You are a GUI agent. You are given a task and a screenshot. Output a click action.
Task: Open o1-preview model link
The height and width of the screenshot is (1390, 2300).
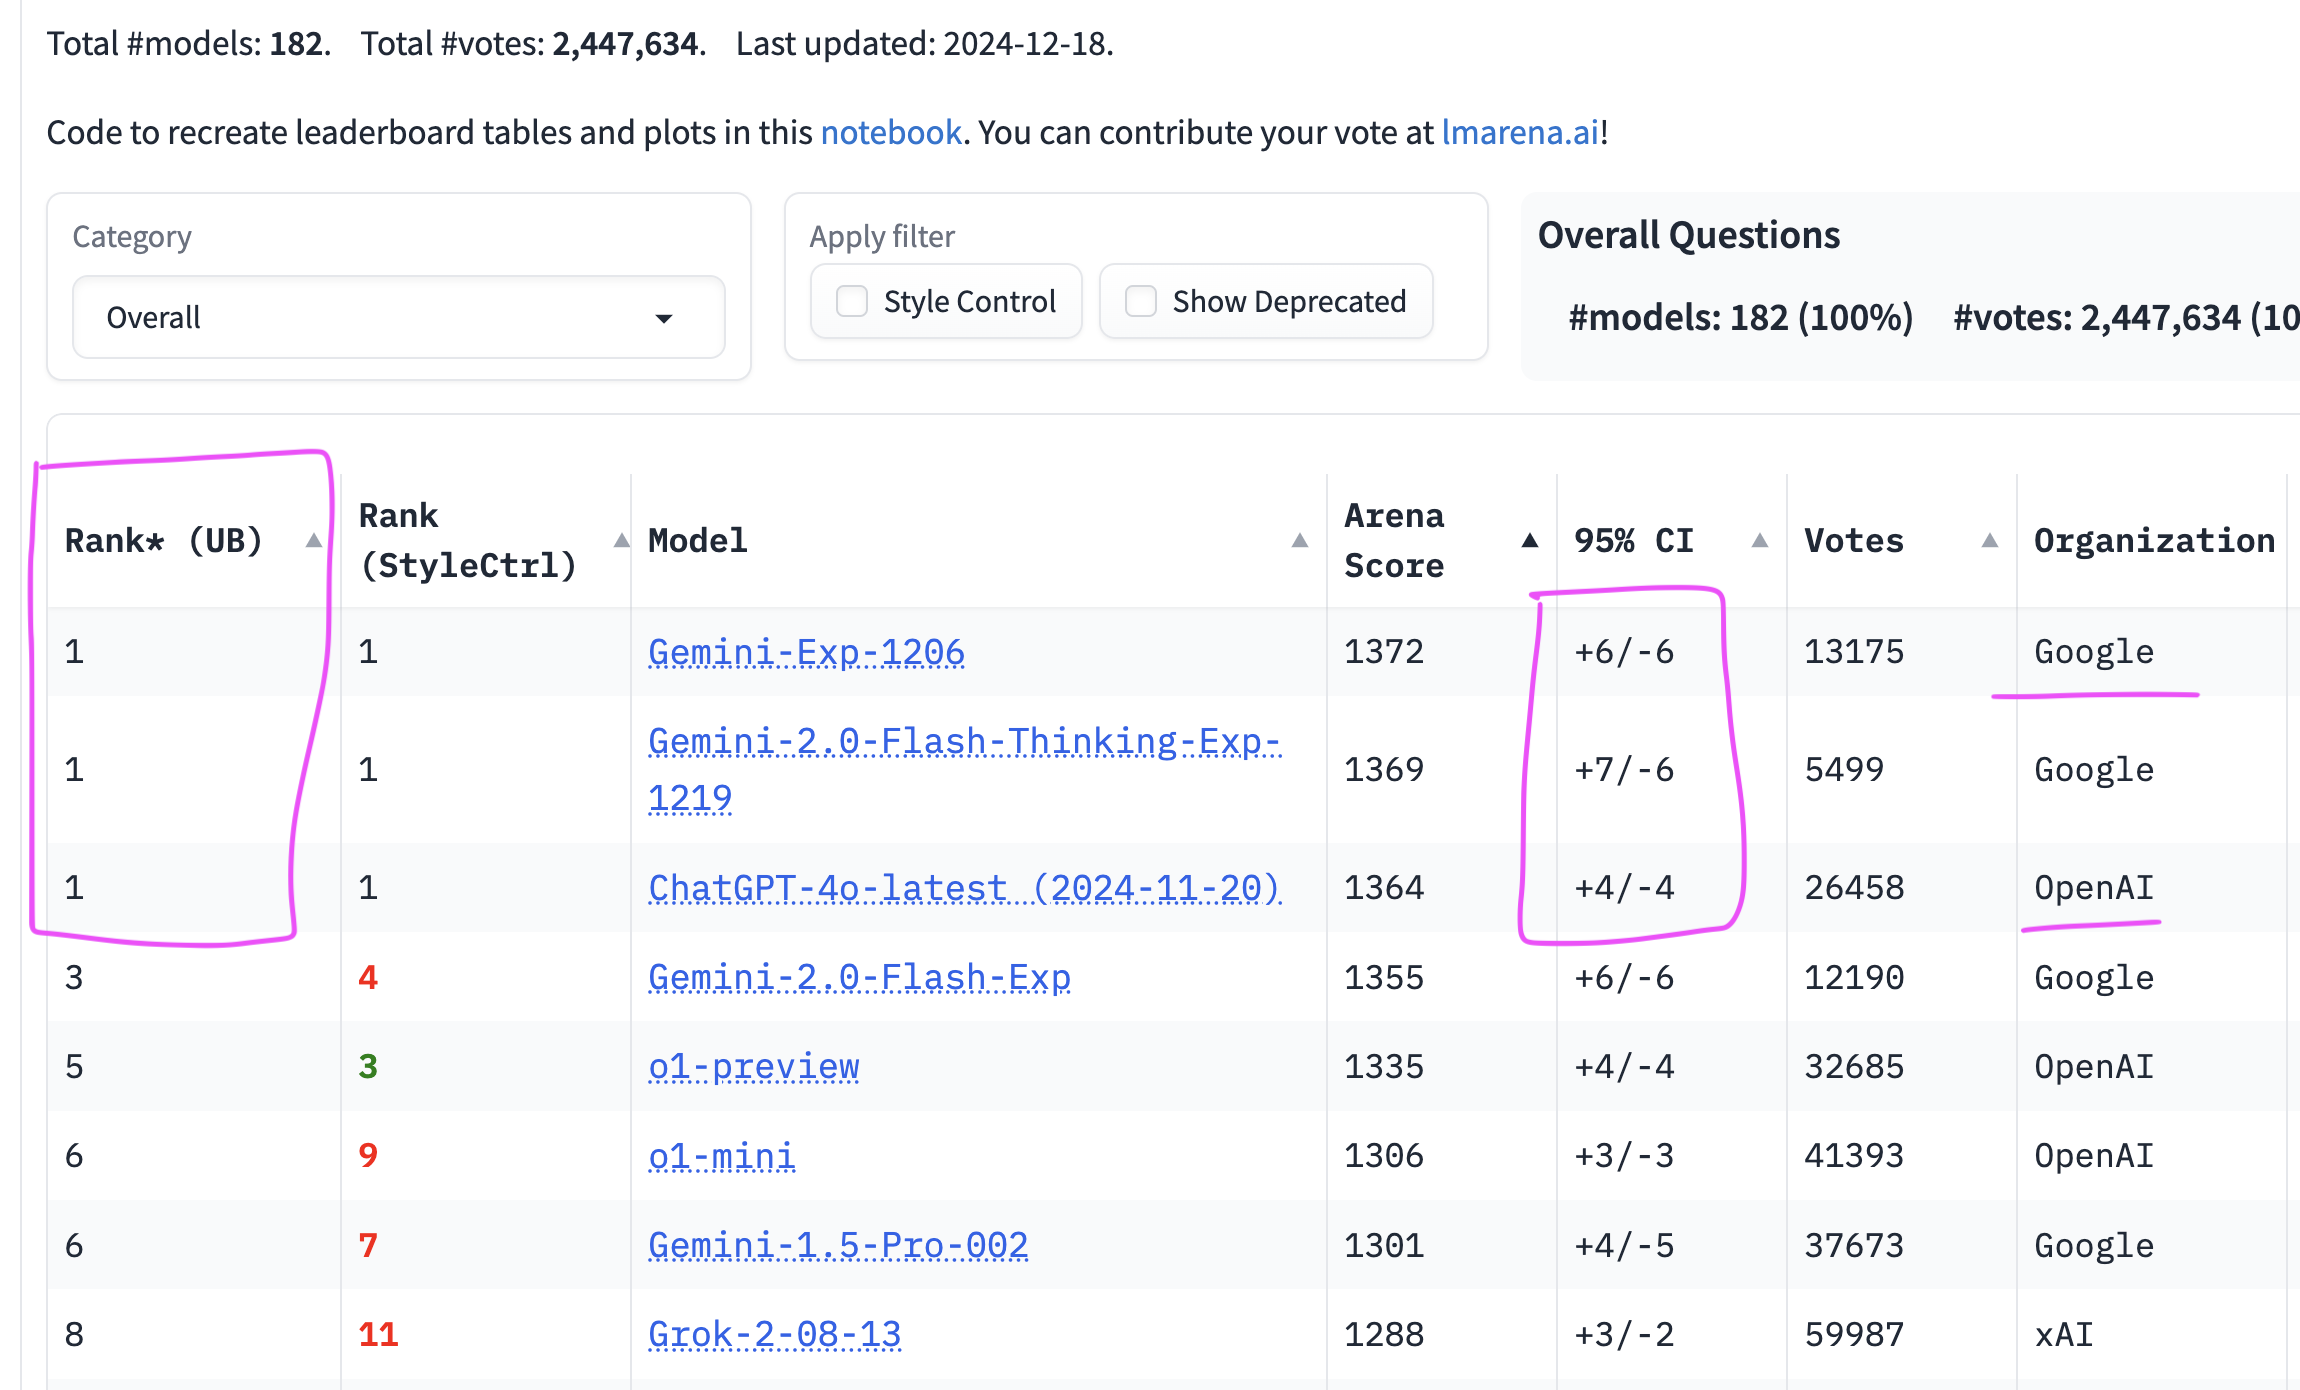tap(753, 1066)
